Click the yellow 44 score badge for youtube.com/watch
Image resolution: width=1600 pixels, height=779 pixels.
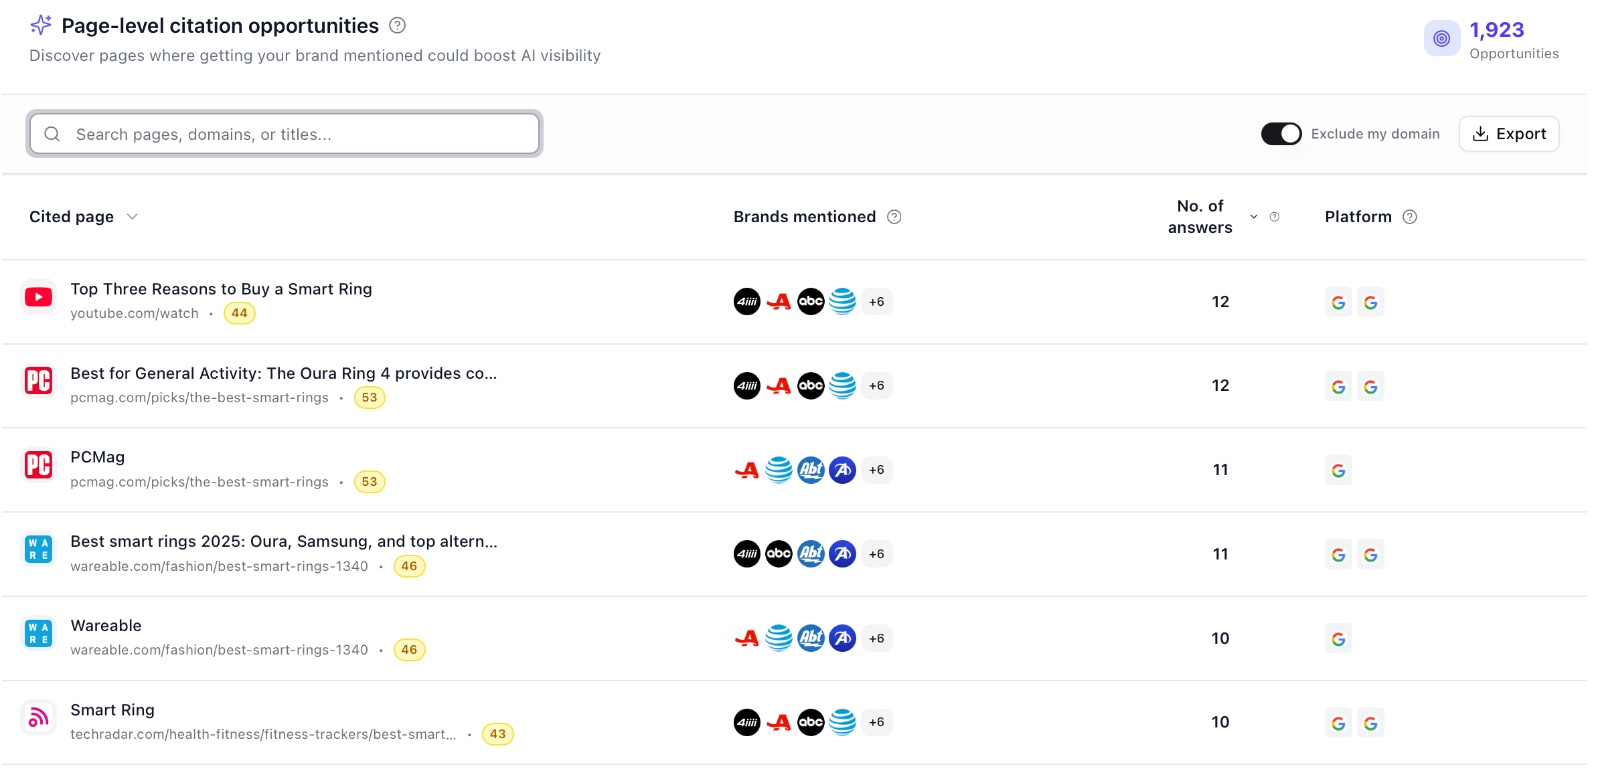pos(239,313)
